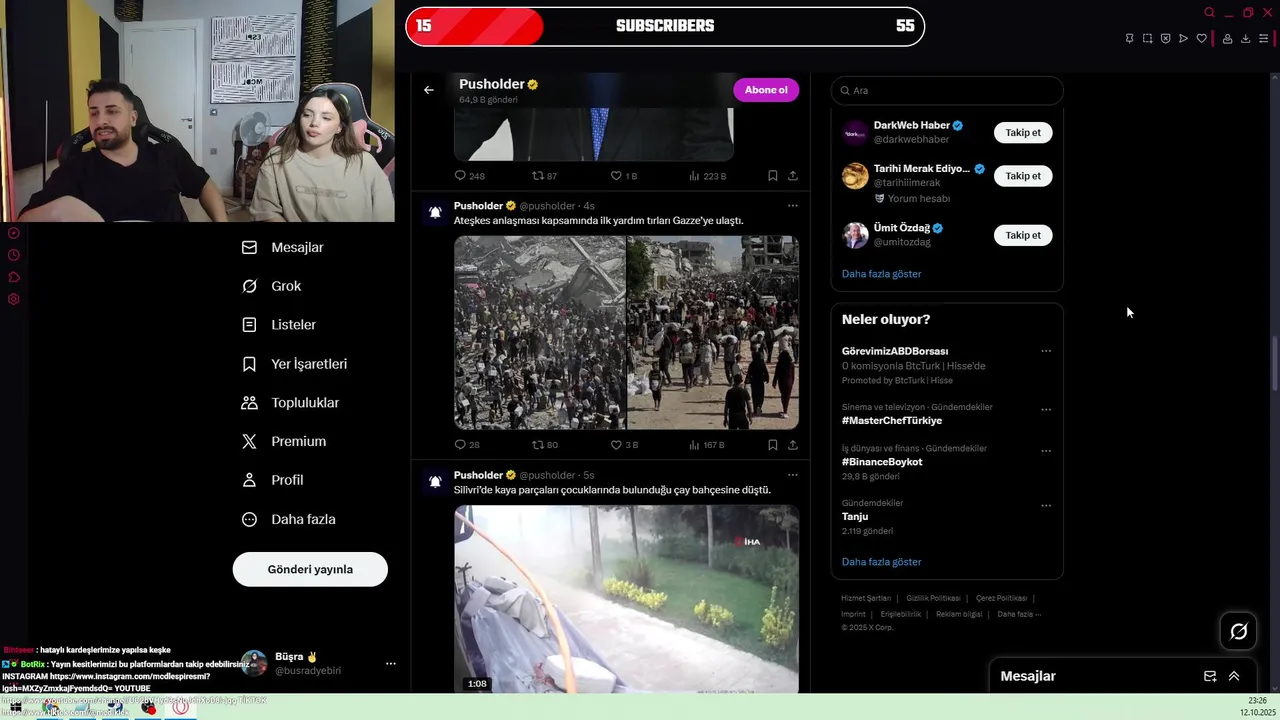The image size is (1280, 720).
Task: Open Ümit Özdağ profile
Action: pos(902,228)
